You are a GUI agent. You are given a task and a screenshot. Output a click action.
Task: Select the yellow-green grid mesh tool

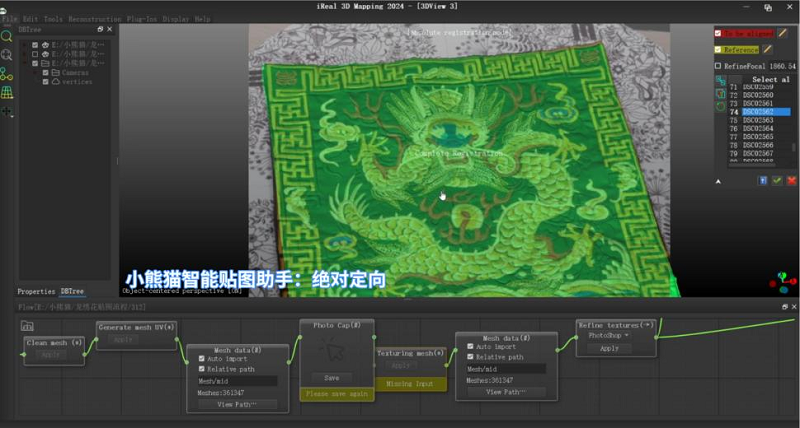[x=7, y=93]
